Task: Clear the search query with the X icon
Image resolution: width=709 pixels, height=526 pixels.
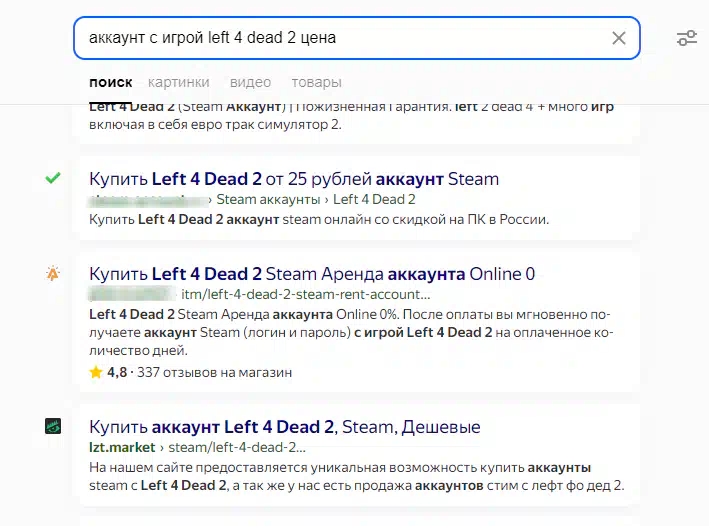Action: [x=619, y=38]
